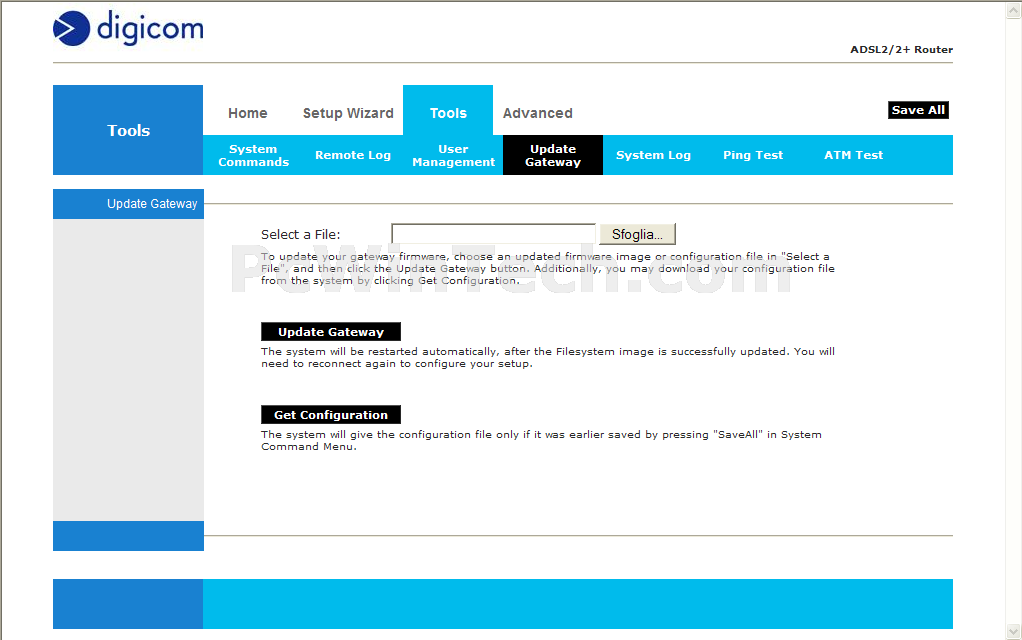Click the scrollbar up arrow
The width and height of the screenshot is (1022, 640).
[1013, 8]
